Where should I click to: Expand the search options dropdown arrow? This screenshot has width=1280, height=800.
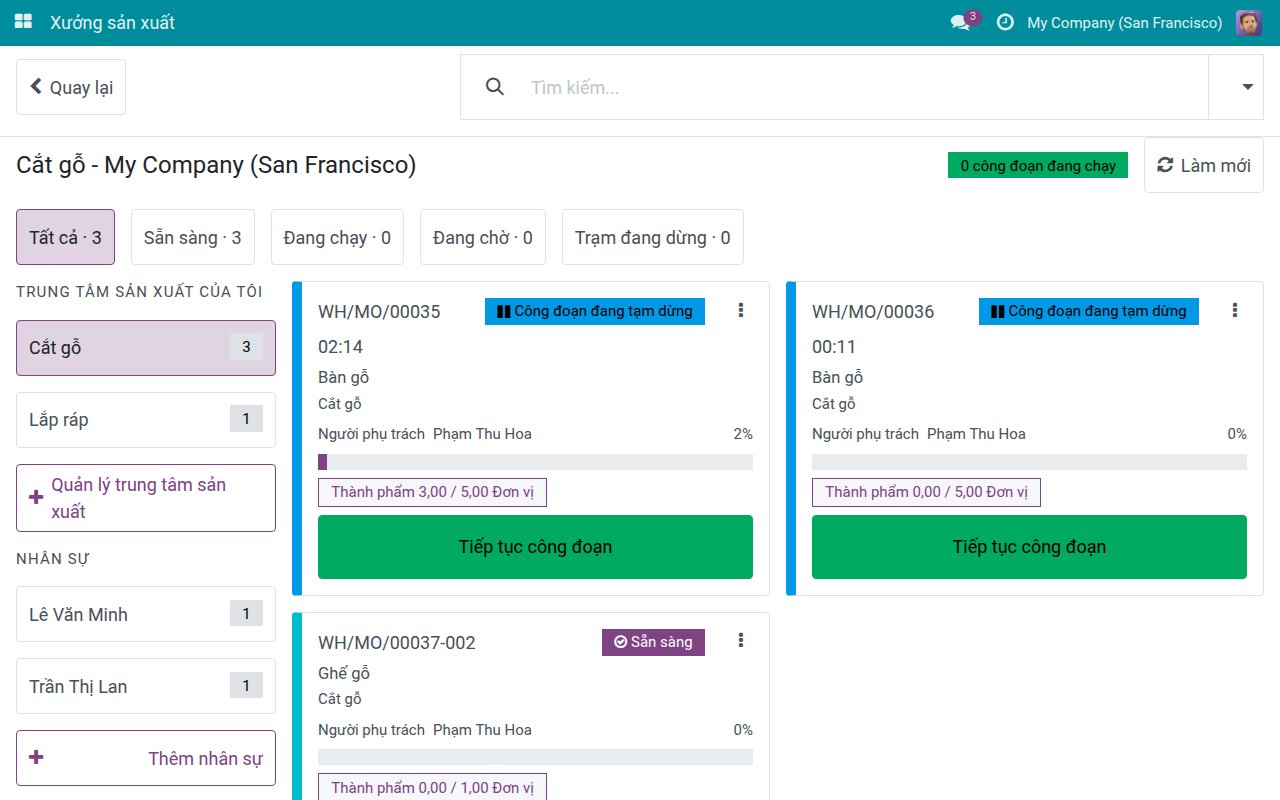point(1248,87)
